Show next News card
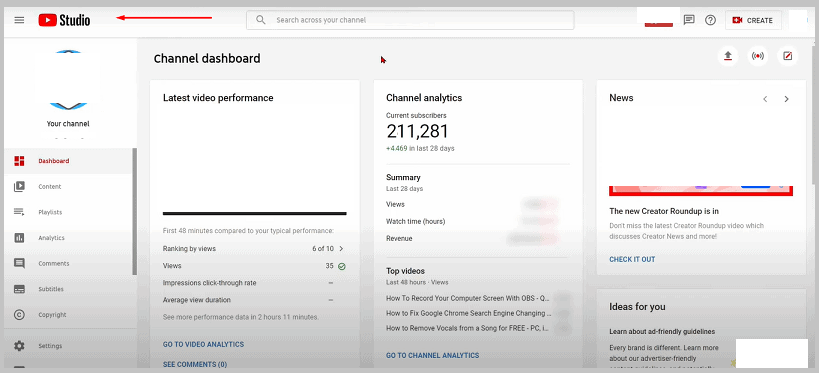This screenshot has width=819, height=373. pyautogui.click(x=786, y=99)
